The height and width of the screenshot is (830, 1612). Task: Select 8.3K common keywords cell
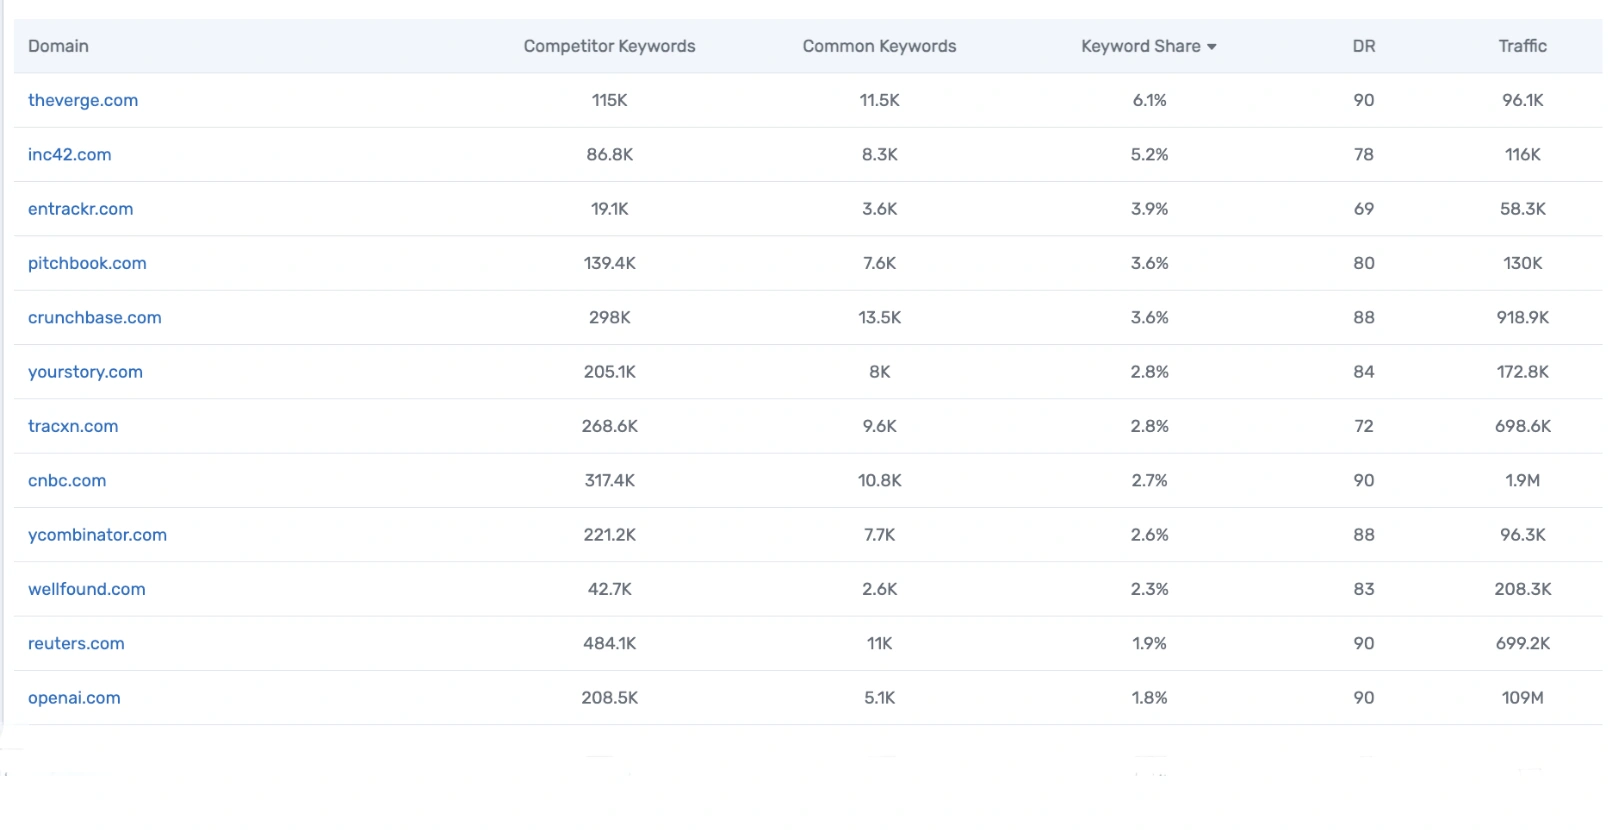(x=879, y=154)
